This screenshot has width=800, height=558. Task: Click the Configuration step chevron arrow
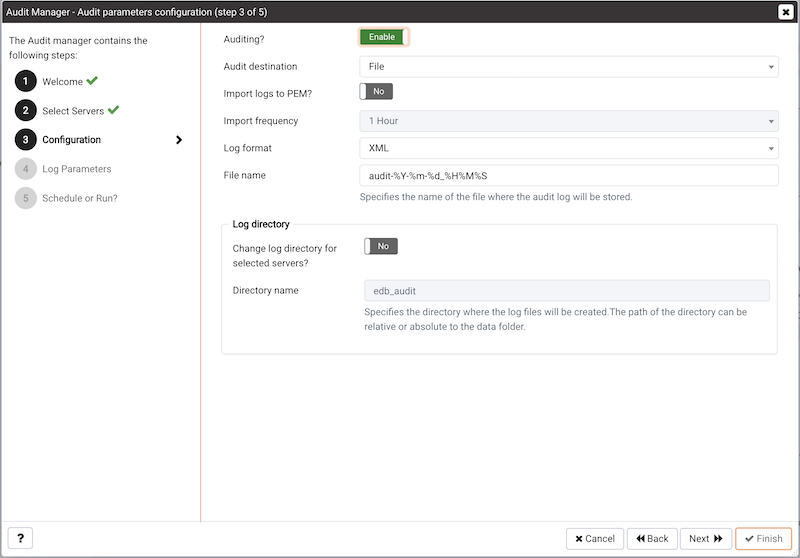coord(179,140)
